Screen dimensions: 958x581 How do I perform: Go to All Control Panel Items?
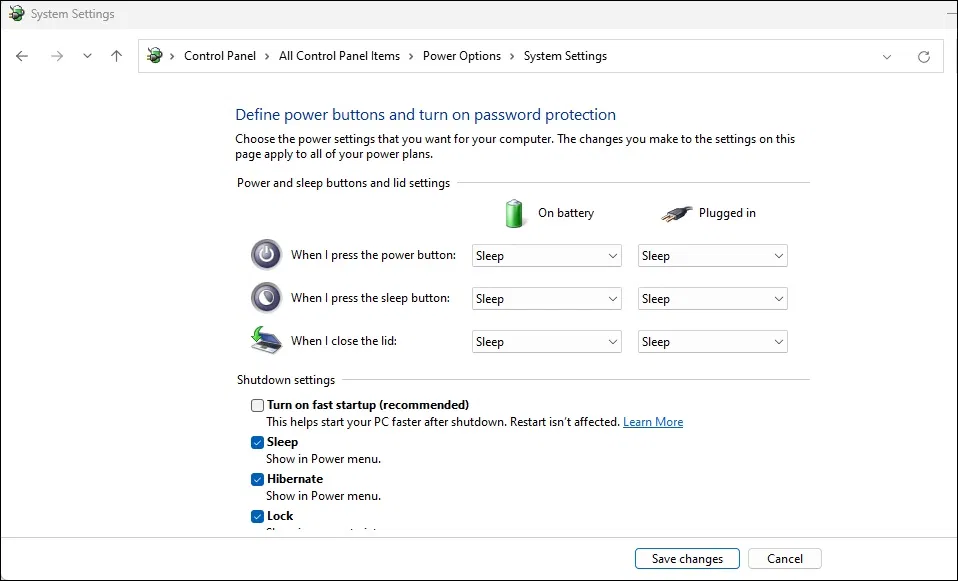(339, 56)
